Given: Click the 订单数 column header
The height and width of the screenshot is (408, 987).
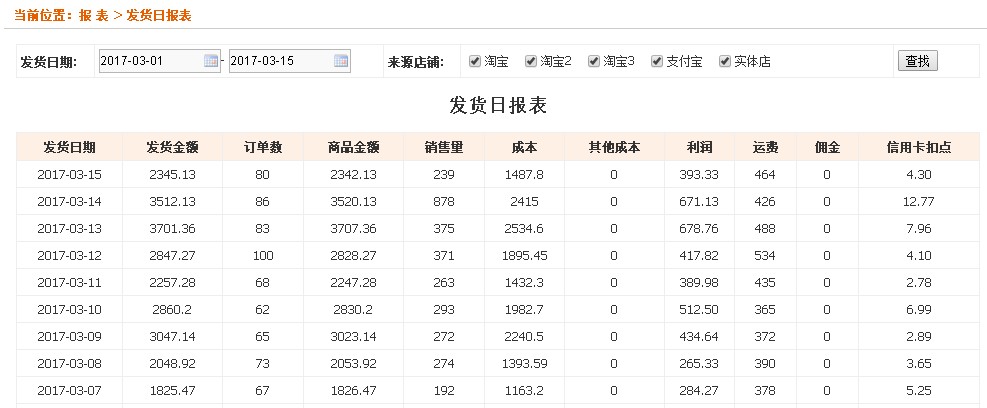Looking at the screenshot, I should [x=263, y=147].
